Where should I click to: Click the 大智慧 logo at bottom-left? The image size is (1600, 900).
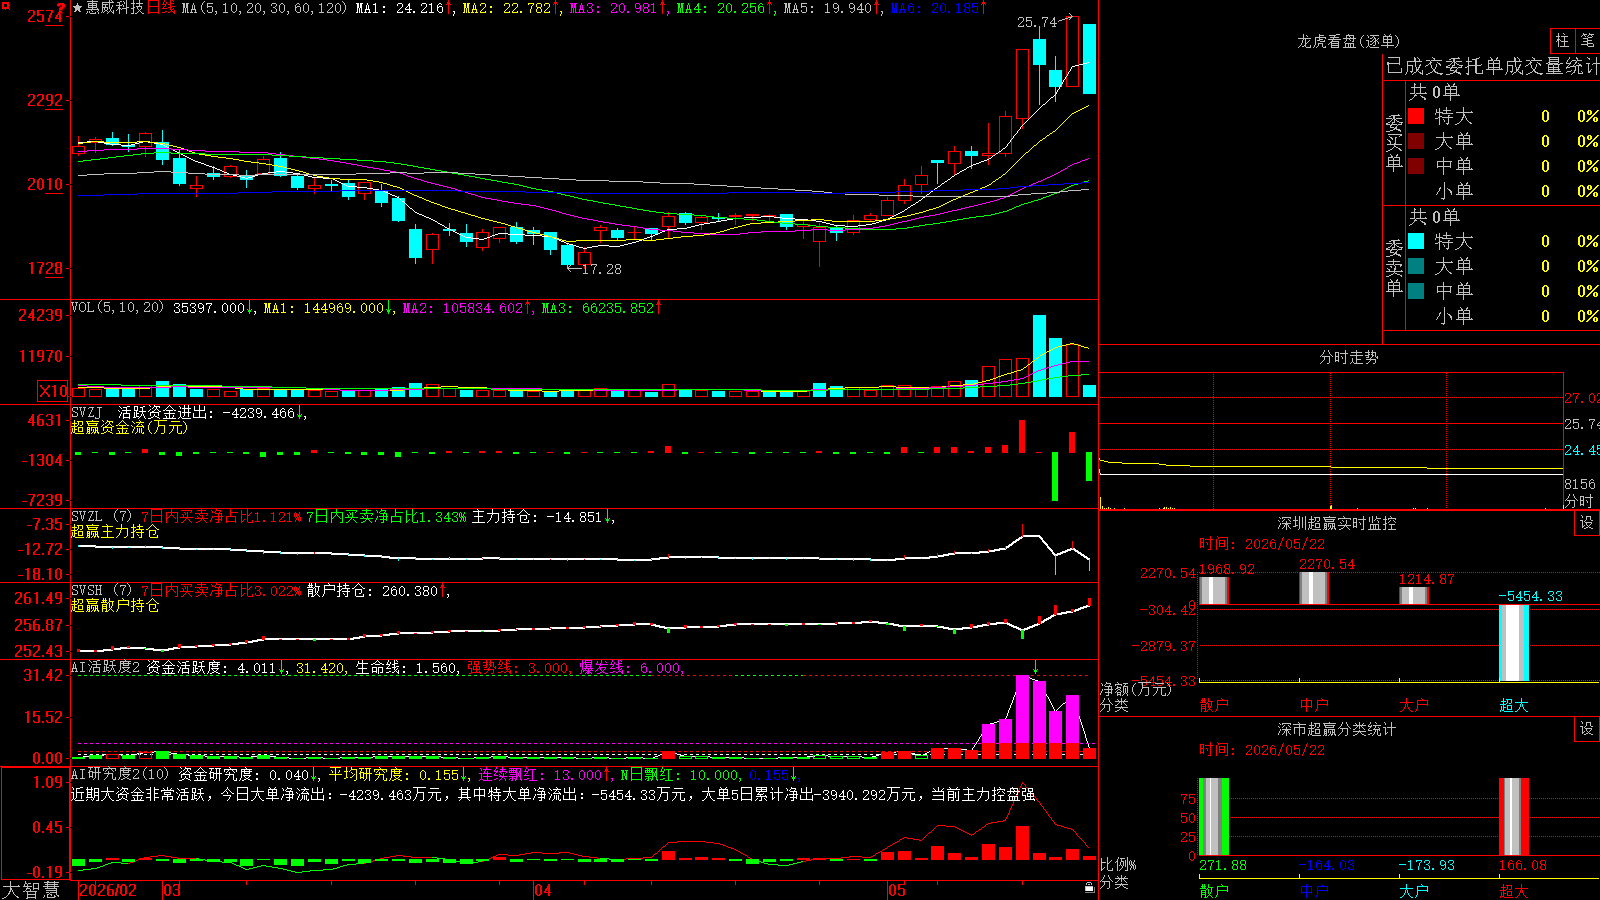[x=31, y=890]
